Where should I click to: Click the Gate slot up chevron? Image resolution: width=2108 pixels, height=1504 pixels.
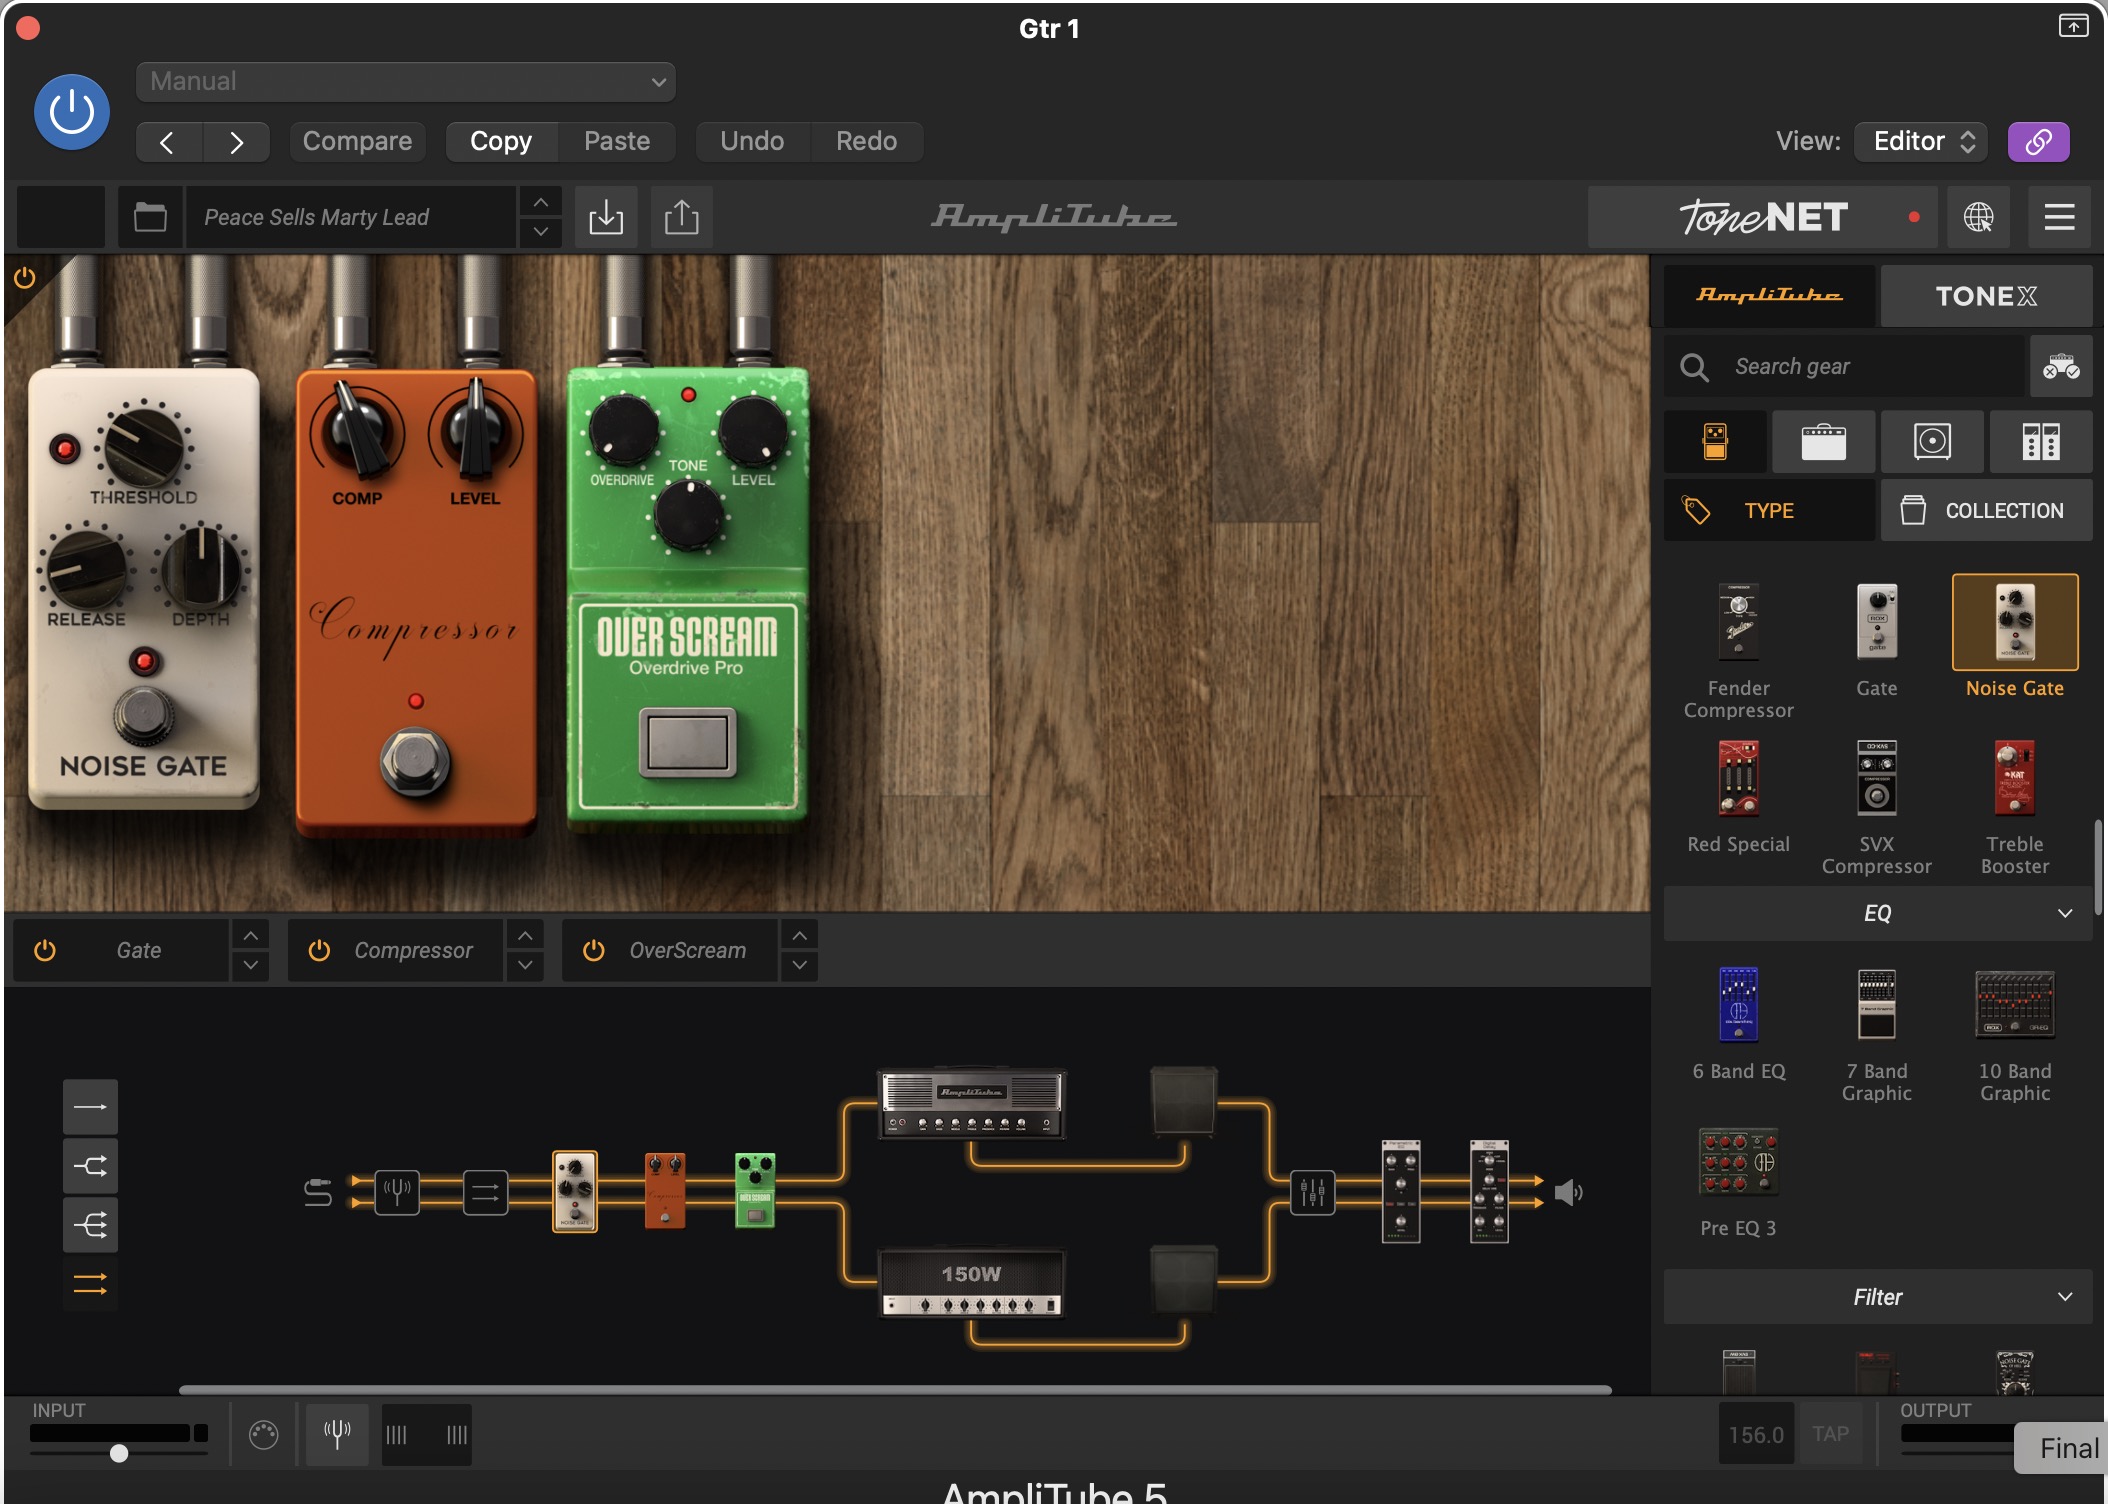click(x=251, y=935)
